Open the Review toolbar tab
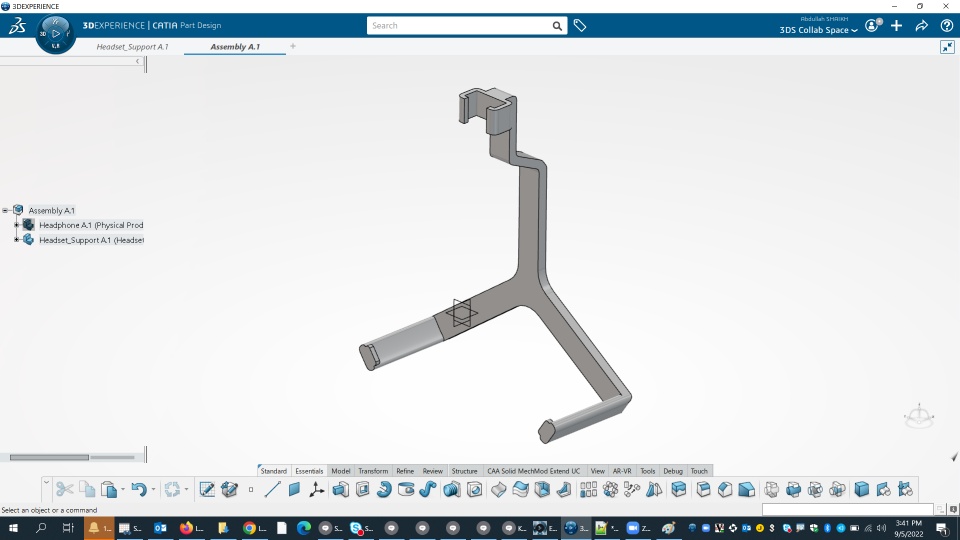The height and width of the screenshot is (540, 960). (432, 471)
